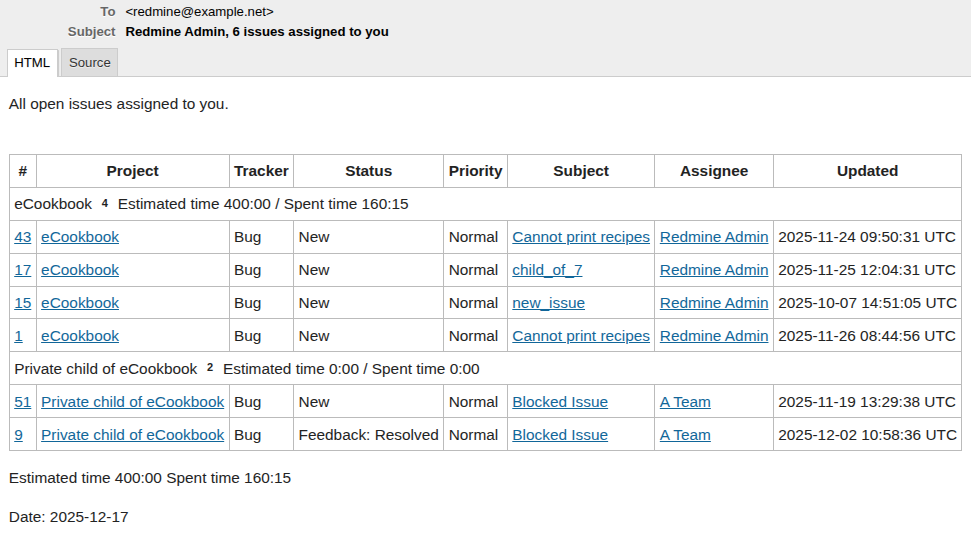The image size is (971, 542).
Task: Click the eCookbook group row count badge
Action: 105,203
